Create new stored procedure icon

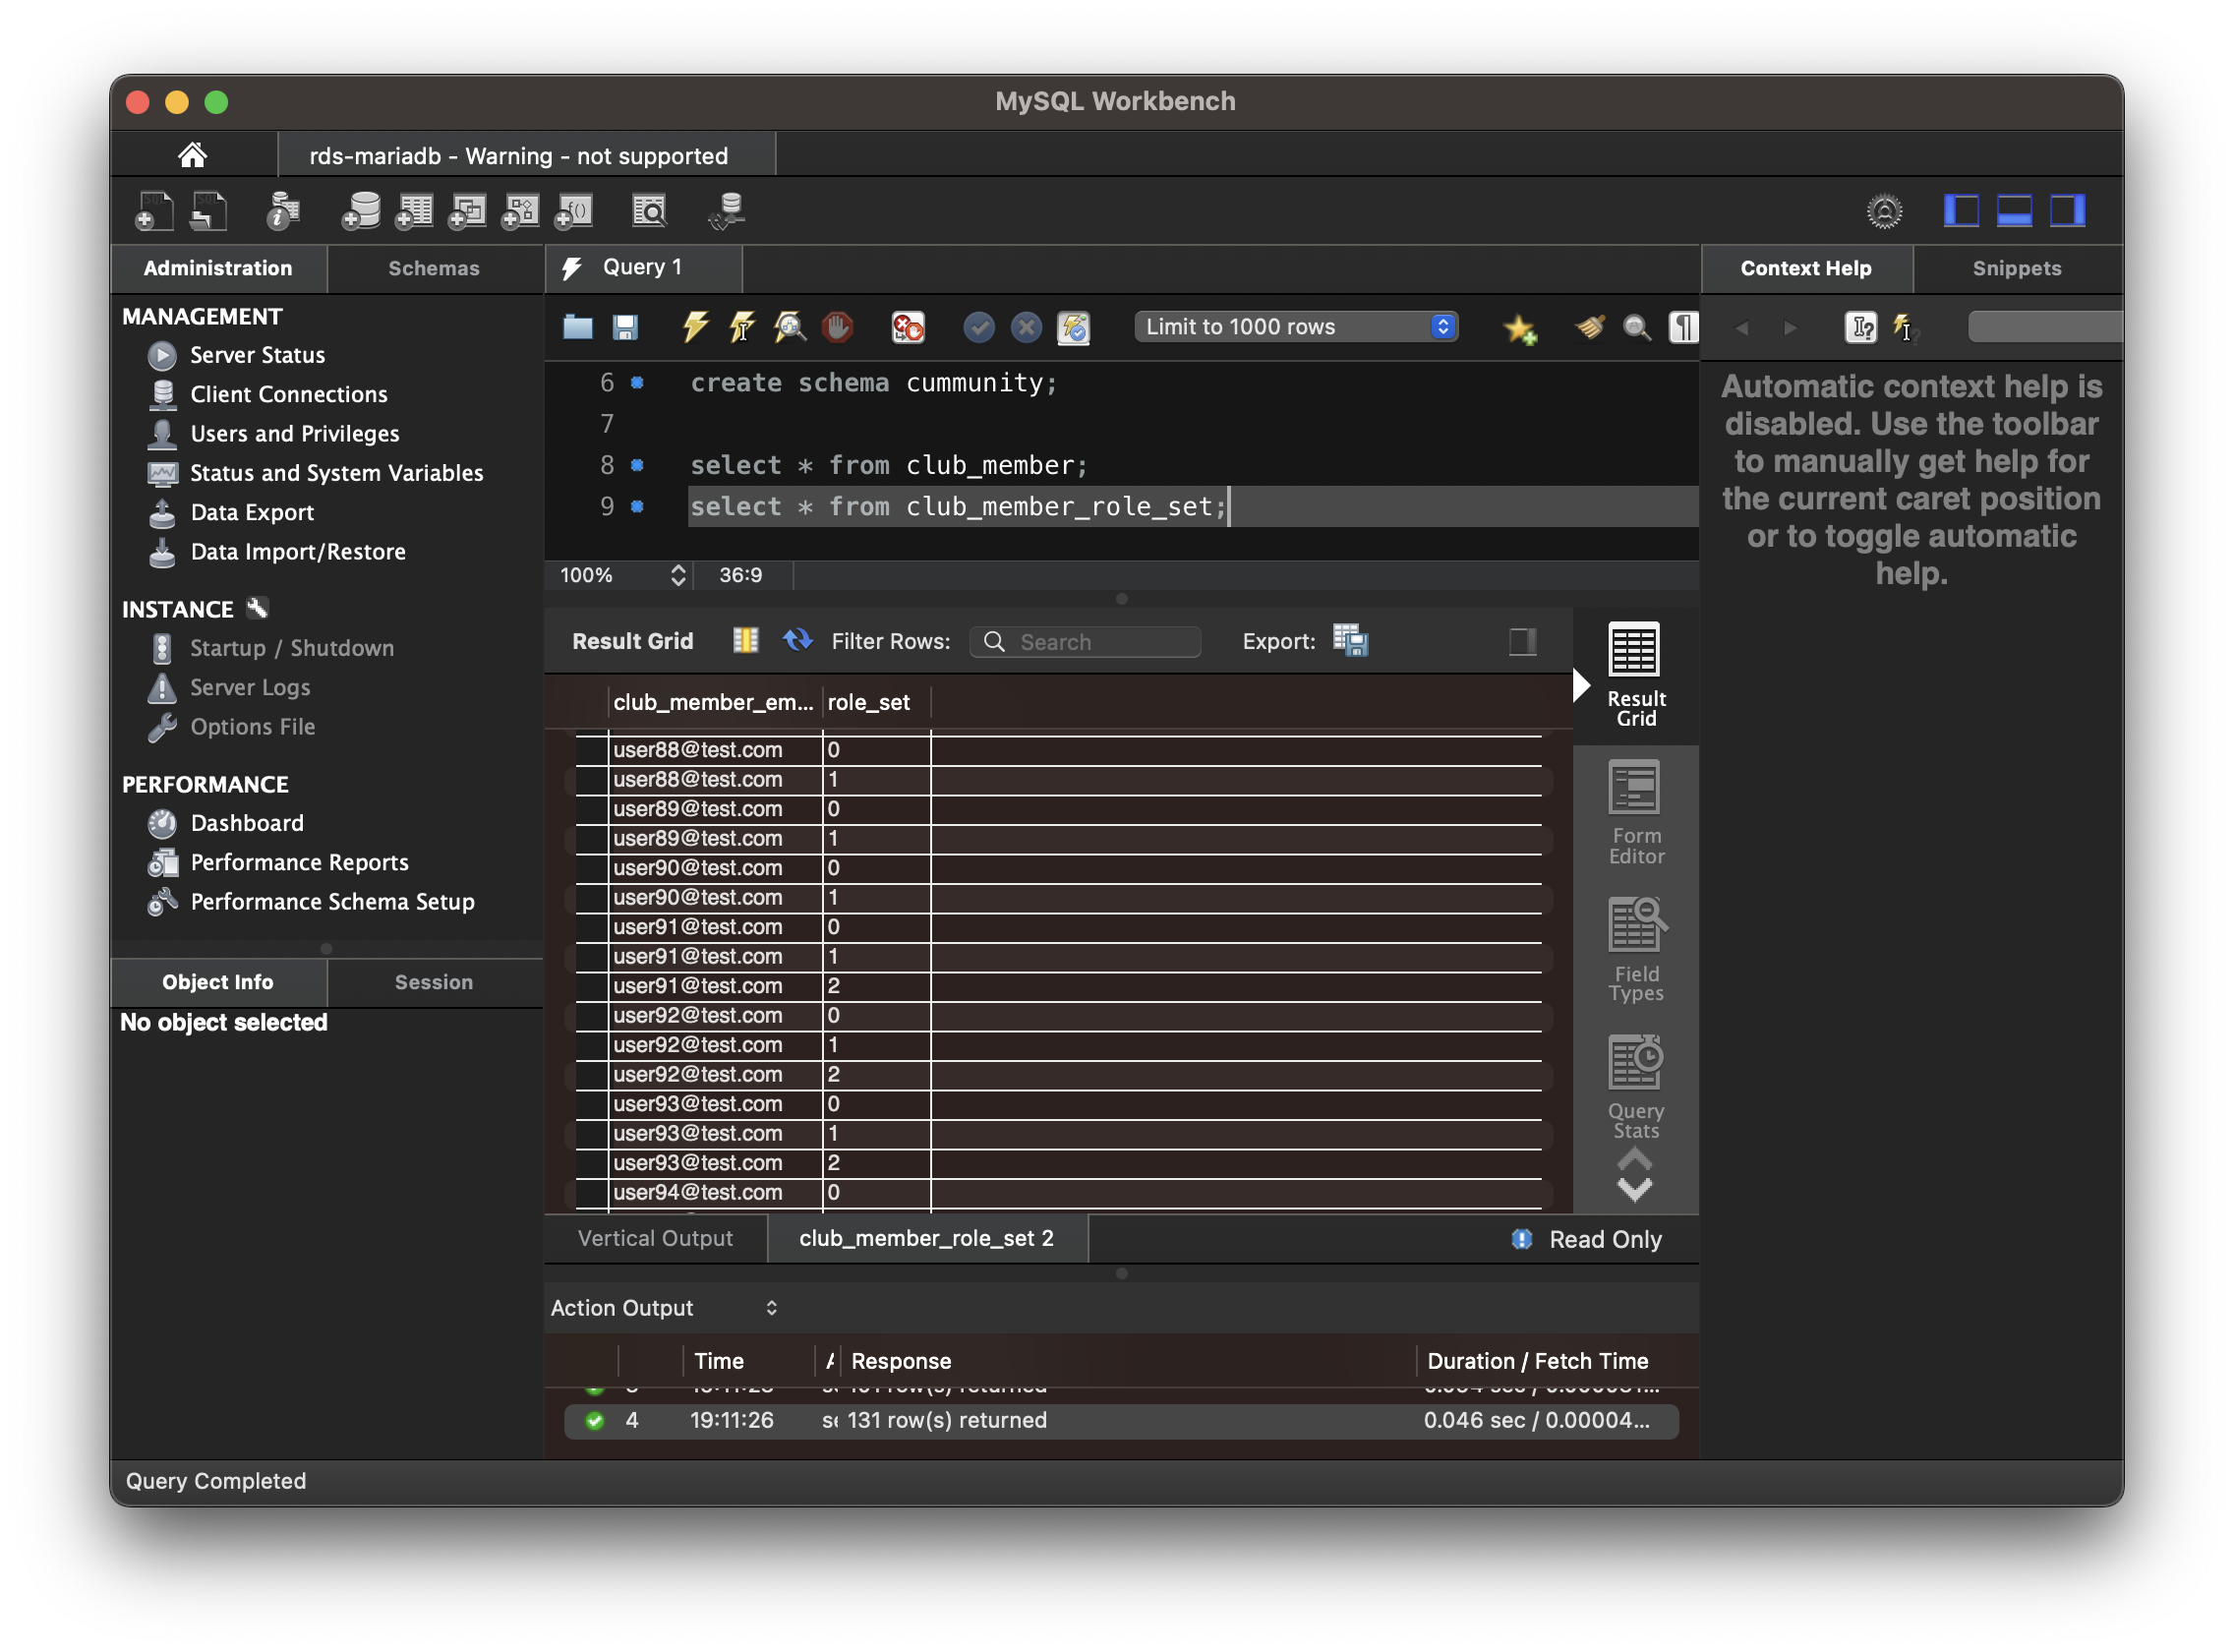(x=520, y=211)
